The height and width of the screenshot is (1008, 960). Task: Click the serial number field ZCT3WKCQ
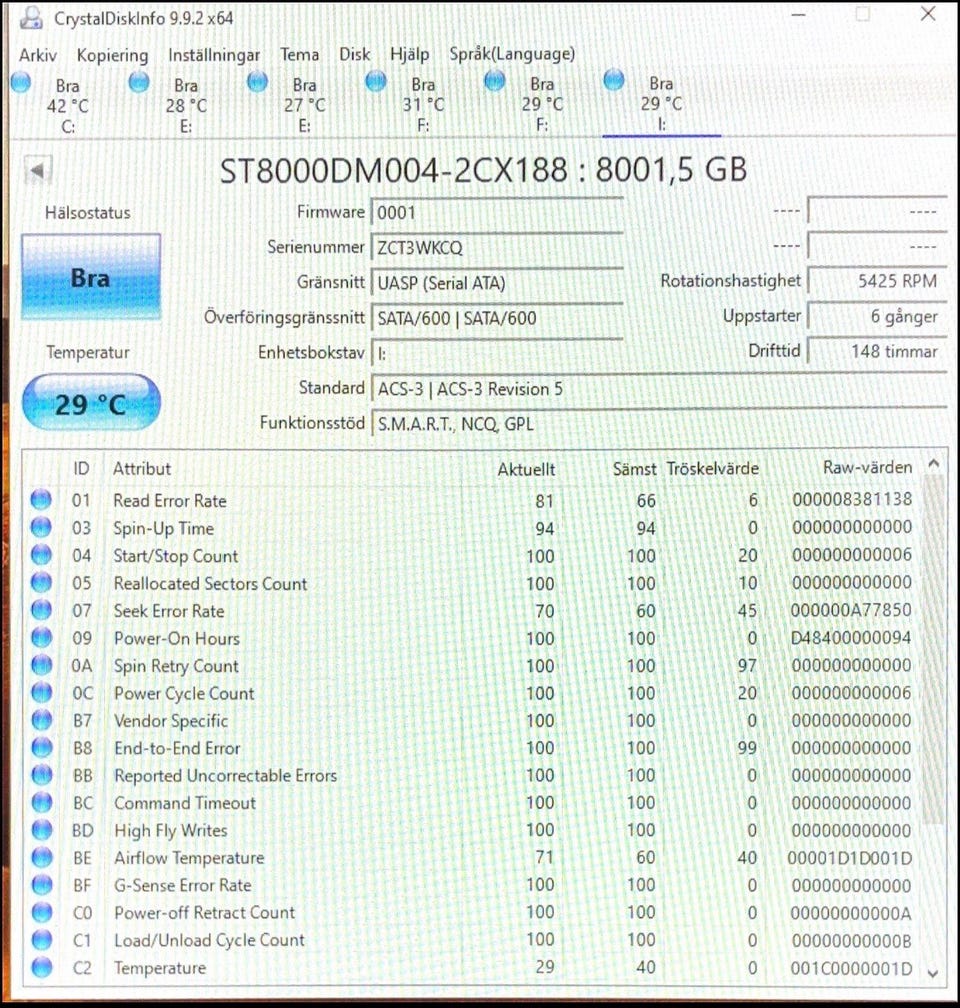pos(496,248)
